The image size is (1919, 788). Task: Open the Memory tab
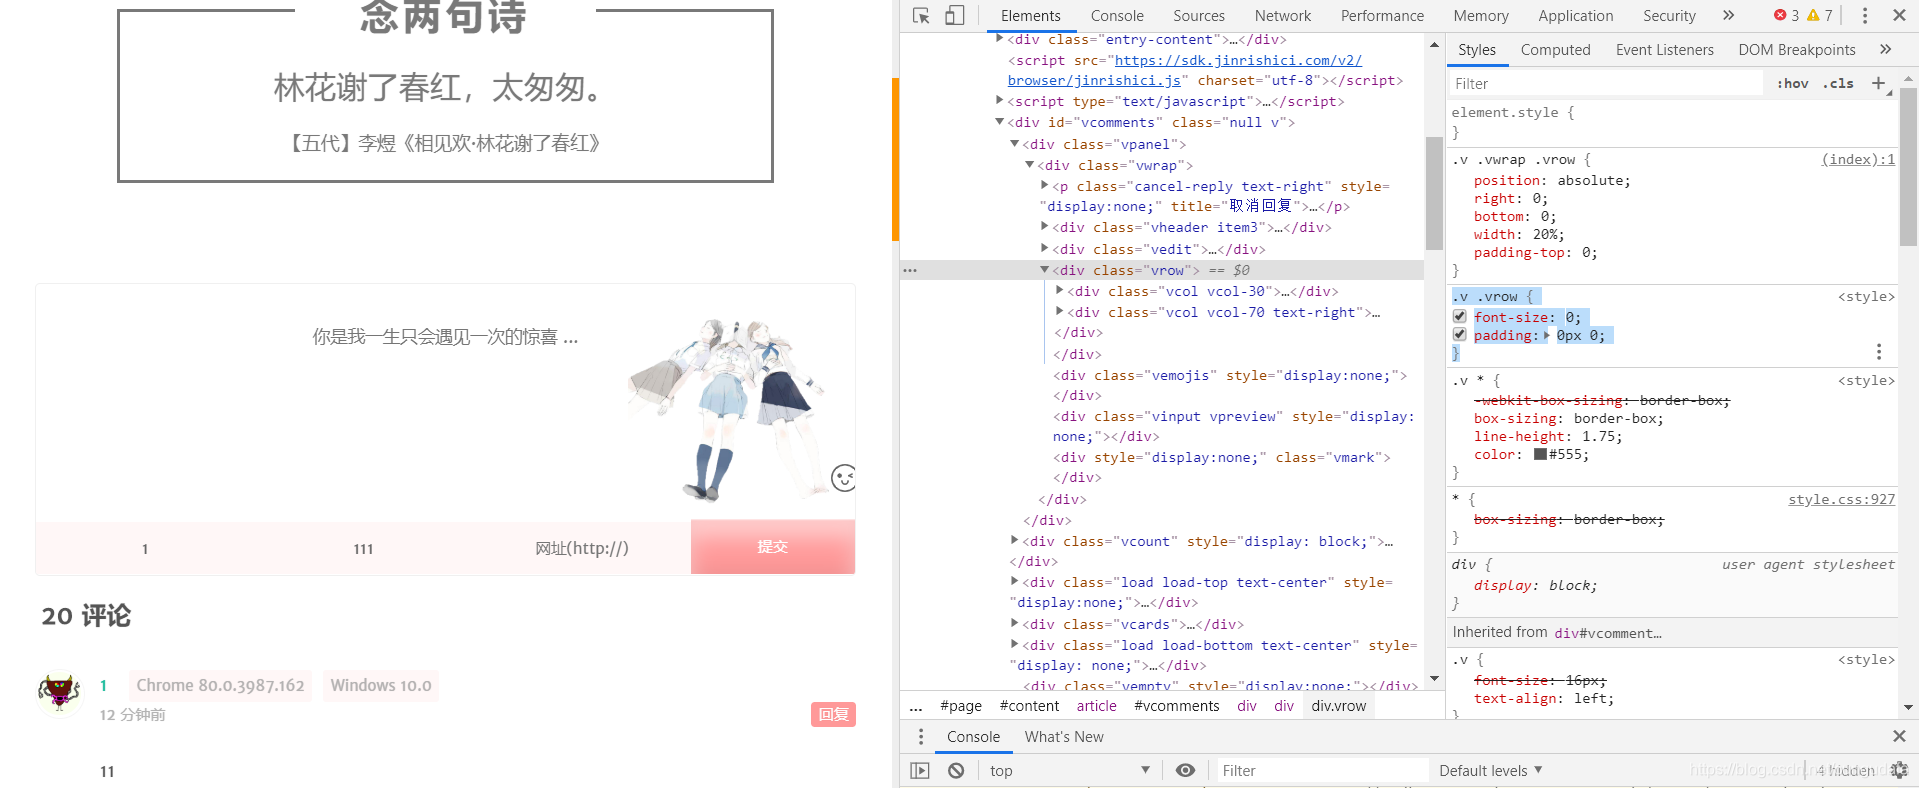point(1481,15)
